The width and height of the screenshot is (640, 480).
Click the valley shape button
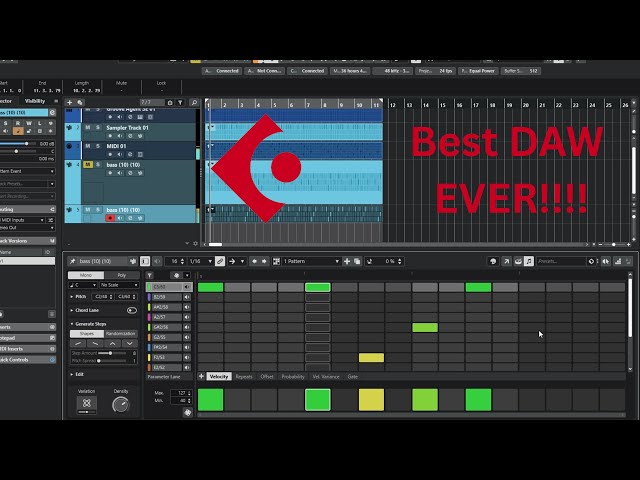(129, 343)
